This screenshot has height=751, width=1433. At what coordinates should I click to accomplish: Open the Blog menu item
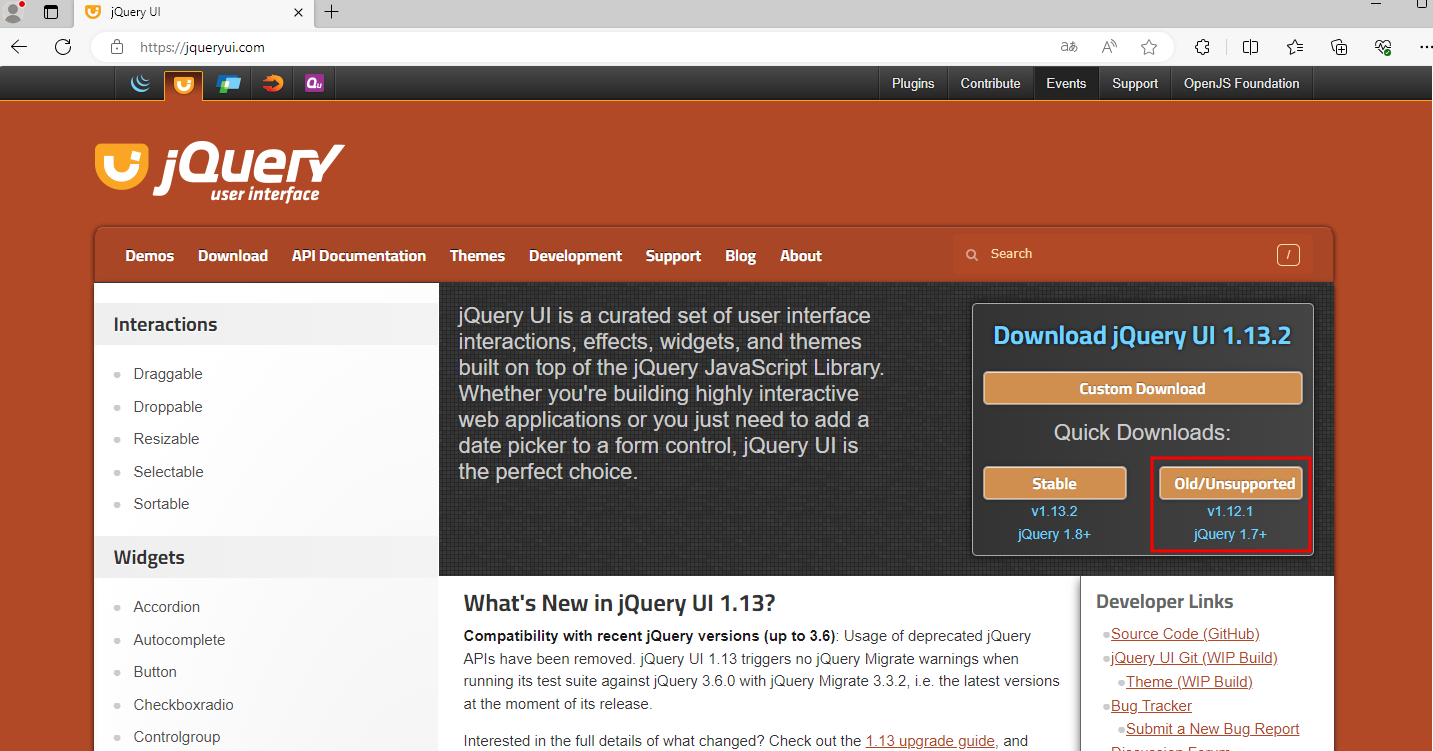(740, 256)
